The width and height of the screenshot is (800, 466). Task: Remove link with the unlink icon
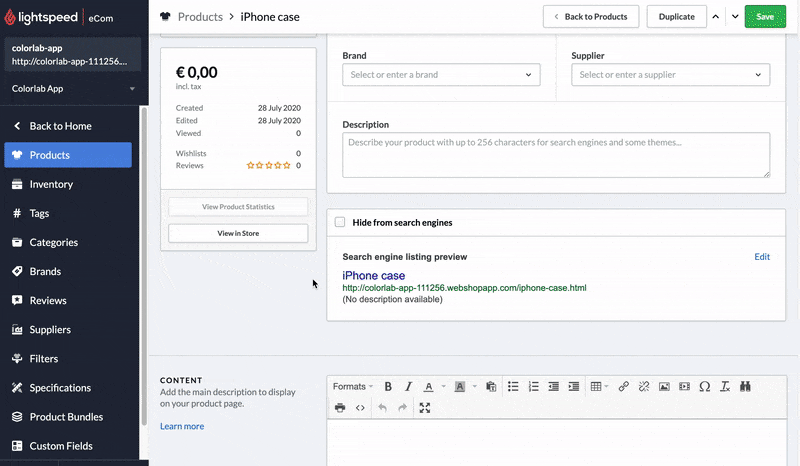click(x=644, y=386)
